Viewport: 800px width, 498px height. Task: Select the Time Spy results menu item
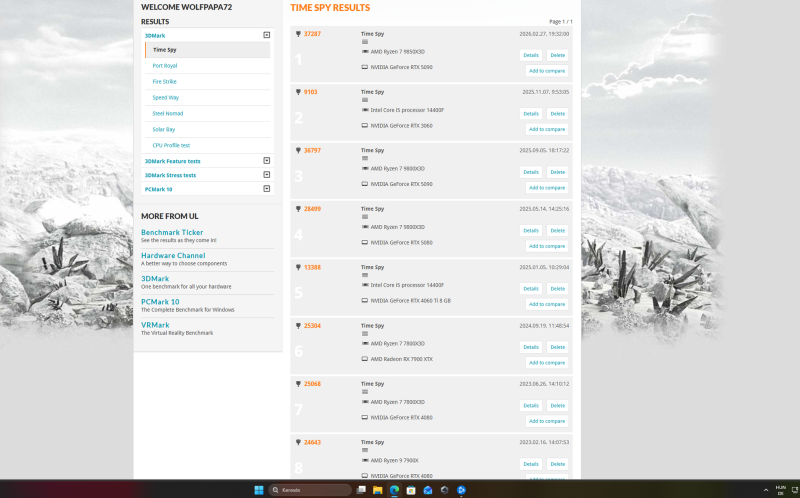pos(208,49)
